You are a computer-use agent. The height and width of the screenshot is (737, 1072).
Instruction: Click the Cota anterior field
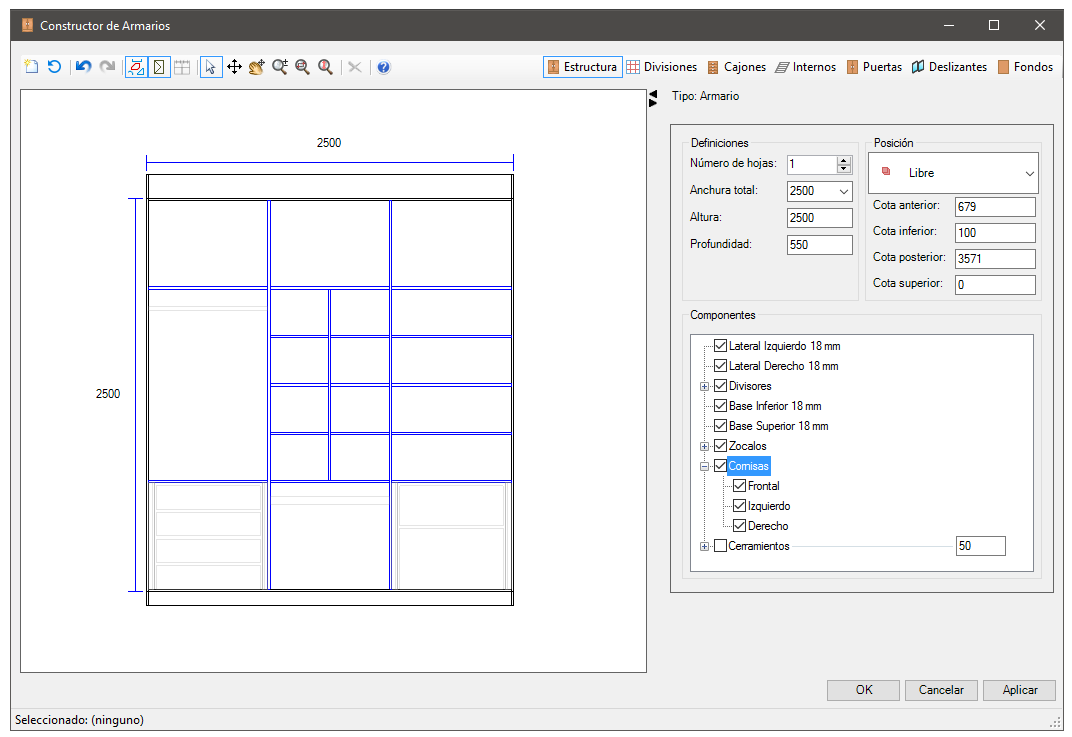click(995, 206)
